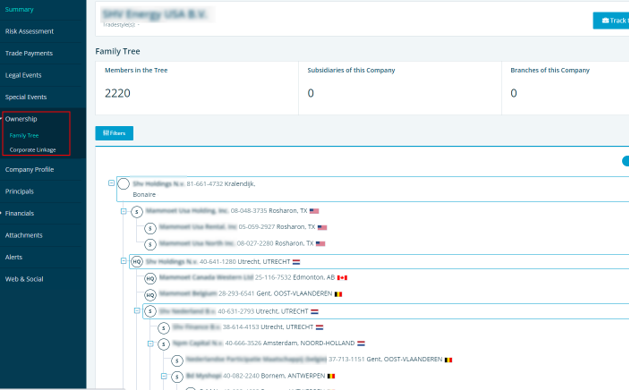Click Netherlands flag beside 40-641-1280 Utrecht

(x=296, y=262)
